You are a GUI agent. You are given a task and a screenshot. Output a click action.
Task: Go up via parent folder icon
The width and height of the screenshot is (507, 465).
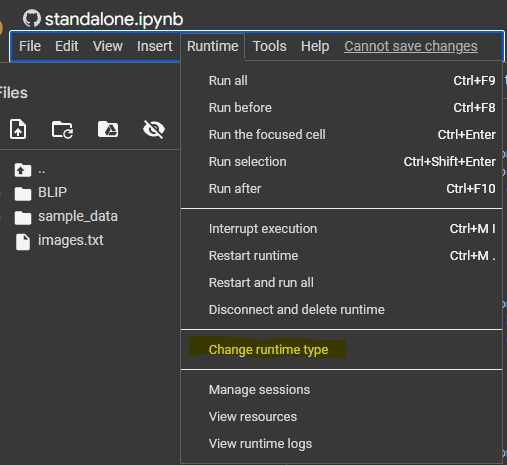point(23,170)
